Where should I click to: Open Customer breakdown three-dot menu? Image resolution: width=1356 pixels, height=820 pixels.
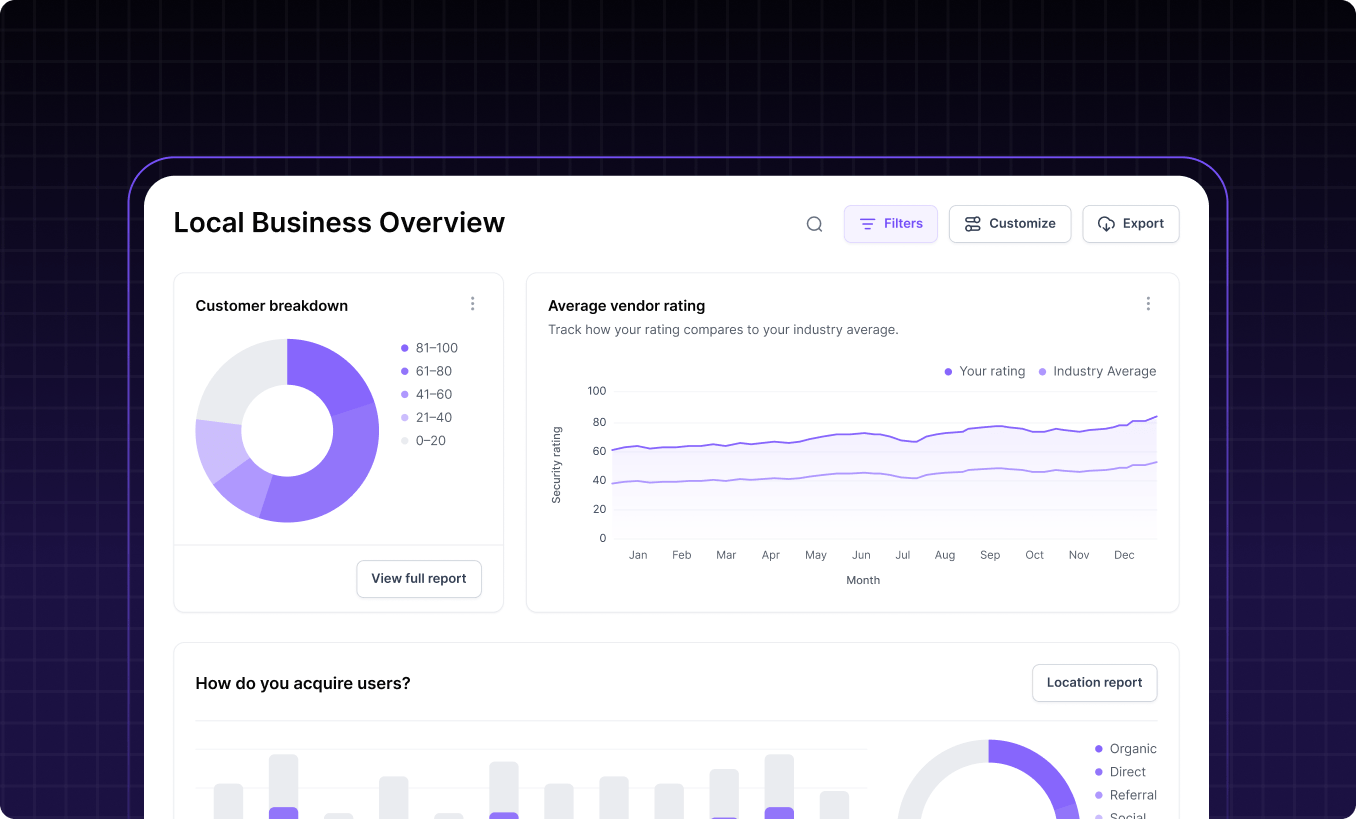(x=473, y=304)
